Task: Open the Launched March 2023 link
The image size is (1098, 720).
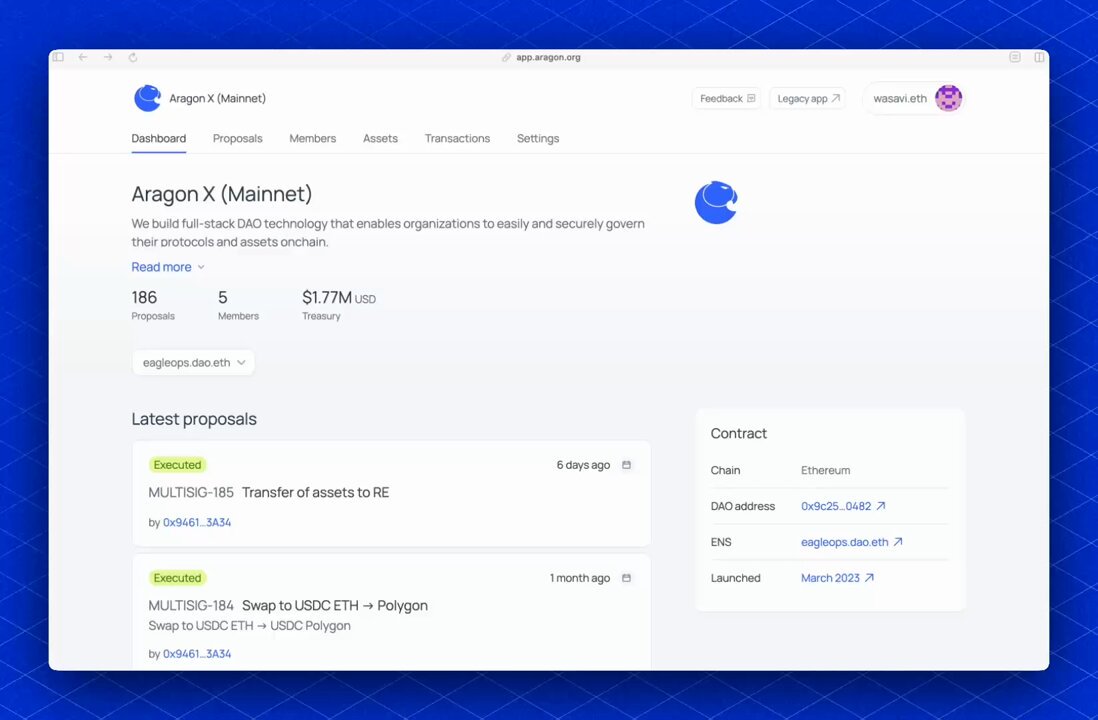Action: pos(838,578)
